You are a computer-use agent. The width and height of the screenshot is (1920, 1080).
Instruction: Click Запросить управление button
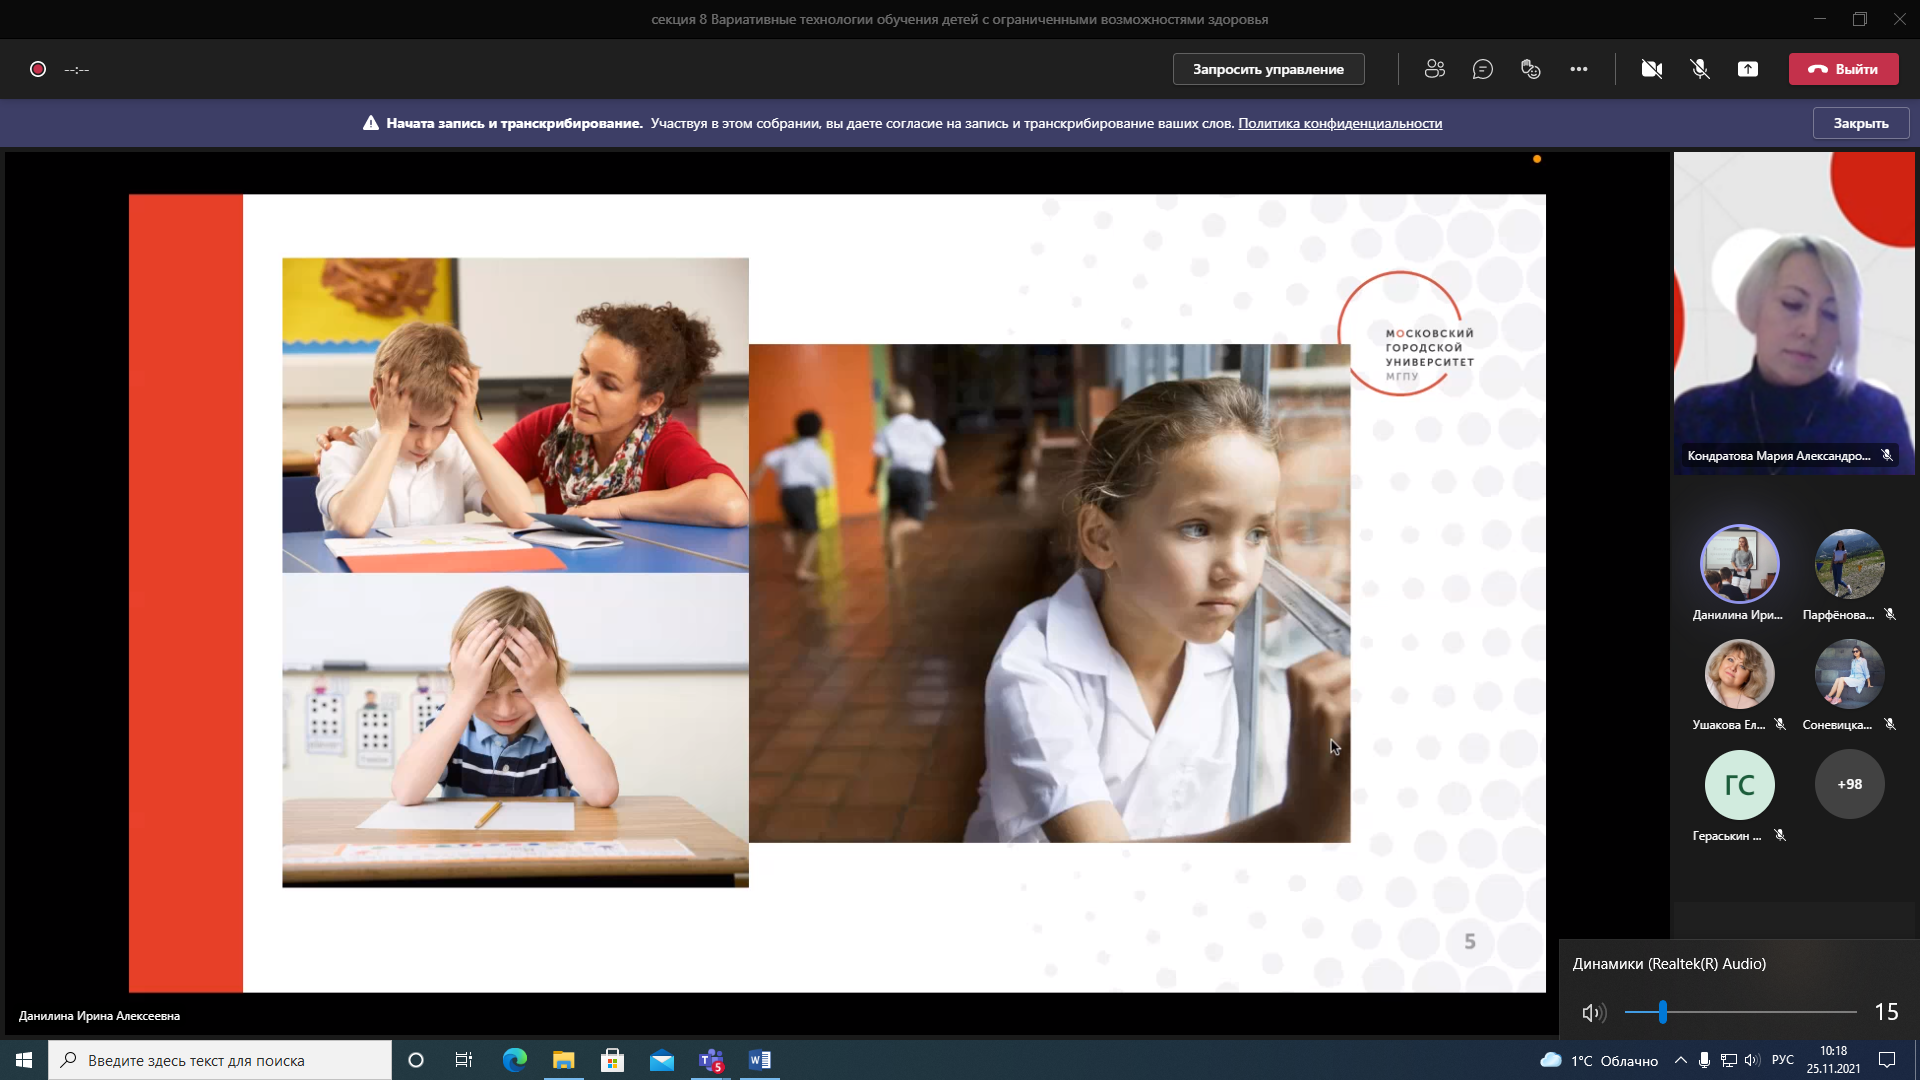point(1268,69)
